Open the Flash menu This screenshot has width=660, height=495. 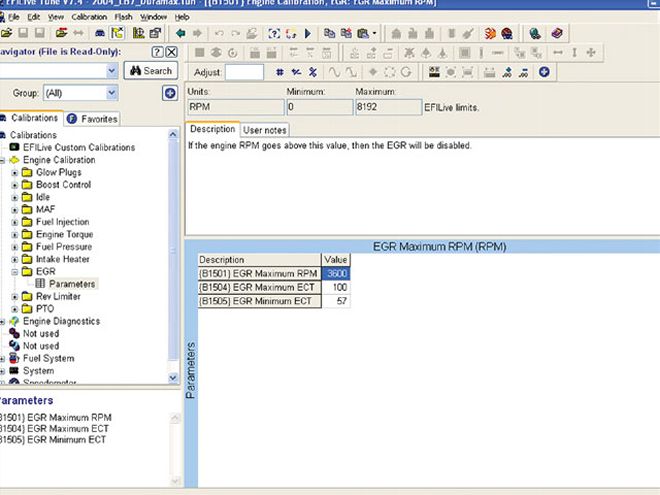coord(123,17)
